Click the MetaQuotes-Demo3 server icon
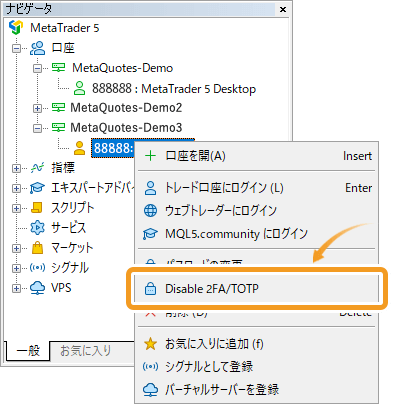The height and width of the screenshot is (404, 393). pos(58,128)
